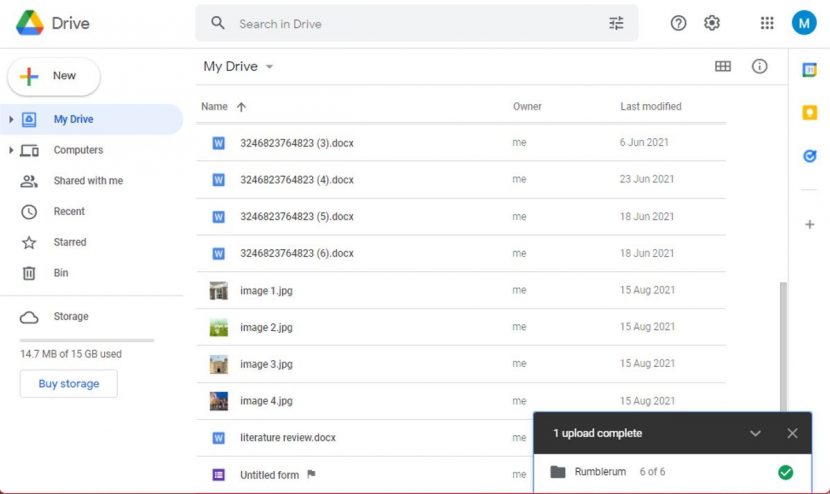Screen dimensions: 830x494
Task: Click 14.7 MB of 15 GB used text
Action: 70,354
